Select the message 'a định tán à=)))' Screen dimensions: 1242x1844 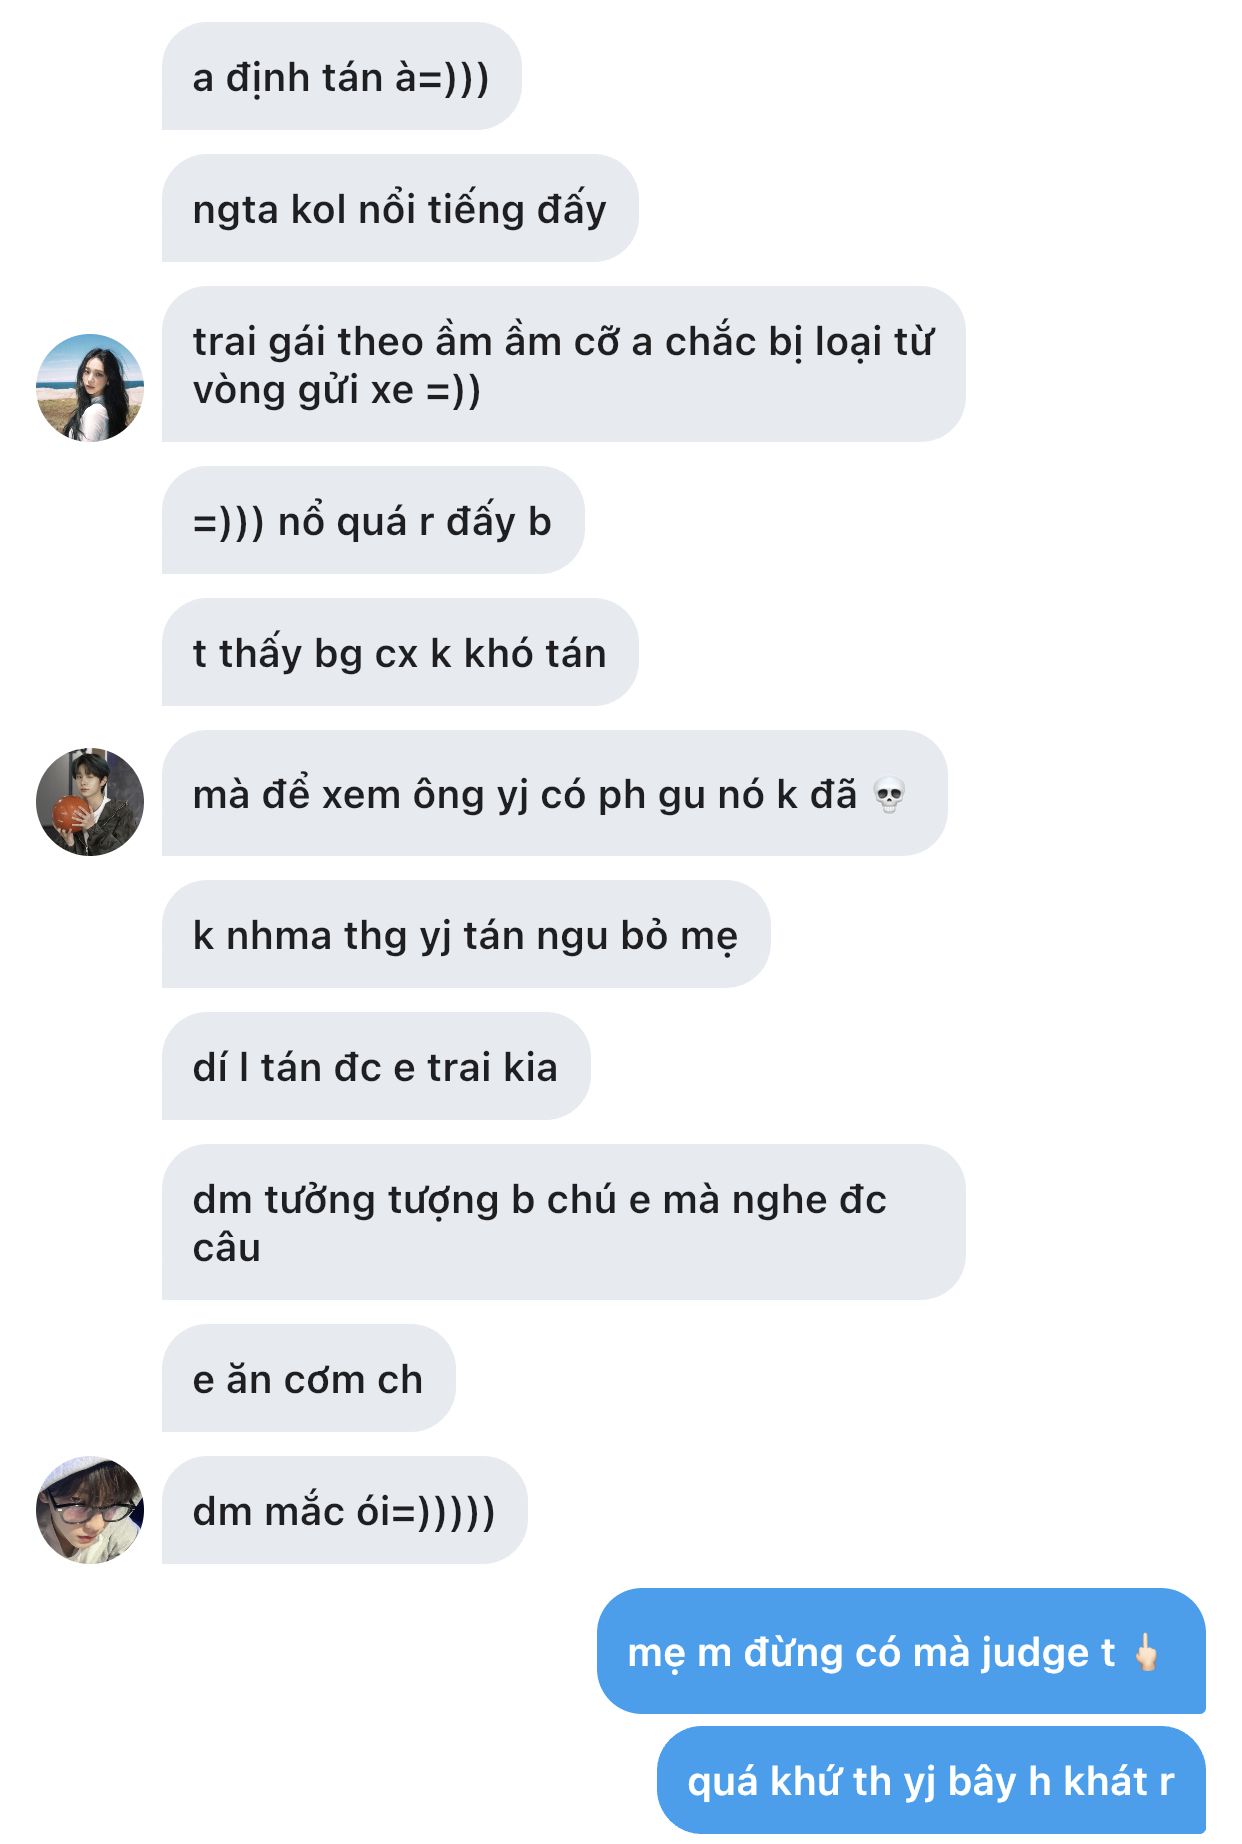pyautogui.click(x=341, y=77)
